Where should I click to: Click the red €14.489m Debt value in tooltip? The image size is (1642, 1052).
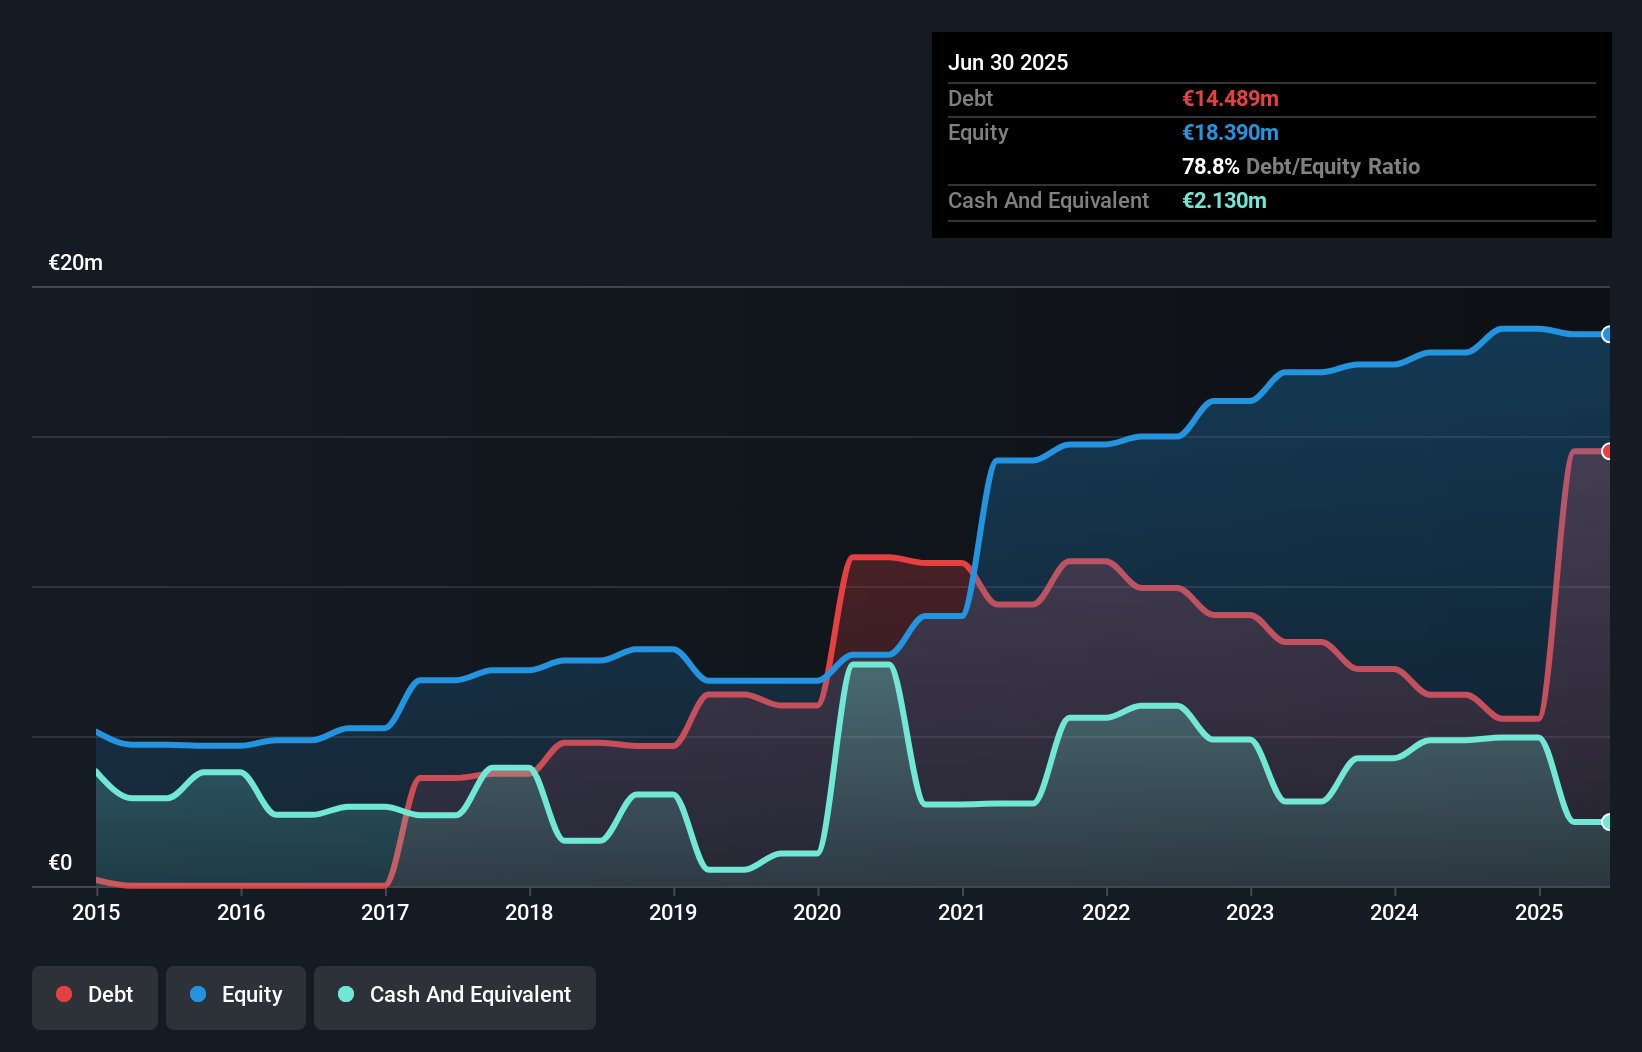click(x=1229, y=98)
